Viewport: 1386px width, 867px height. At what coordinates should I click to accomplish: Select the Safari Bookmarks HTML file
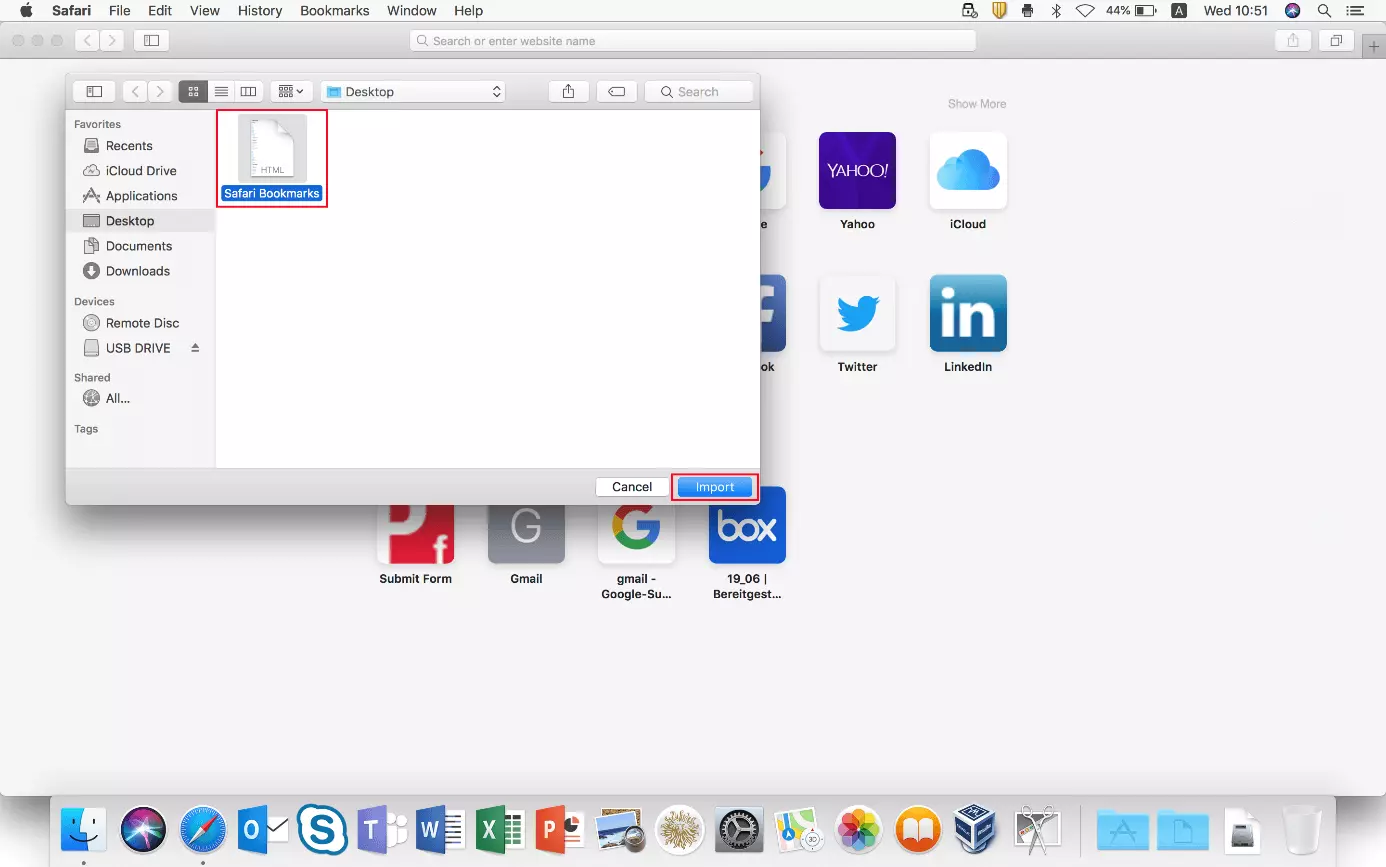pos(272,158)
